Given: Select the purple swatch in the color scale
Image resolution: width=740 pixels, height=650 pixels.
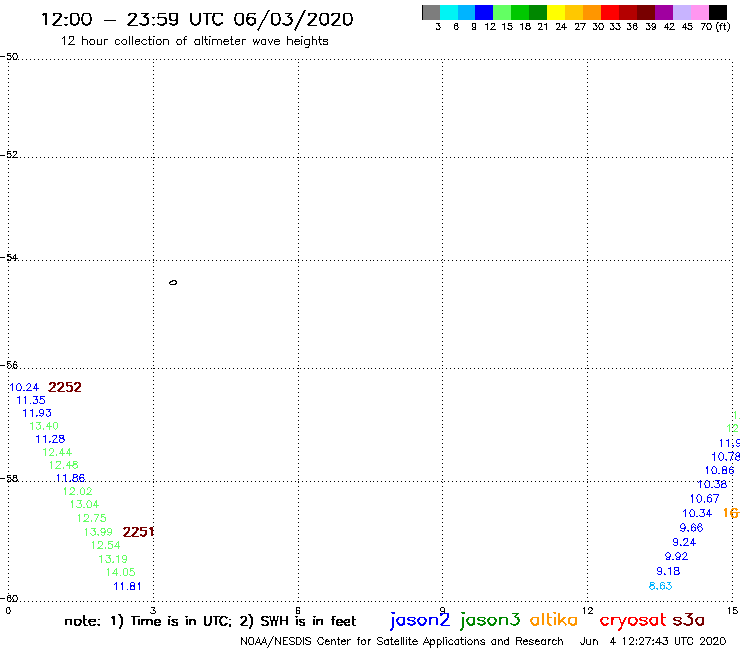Looking at the screenshot, I should pyautogui.click(x=664, y=12).
